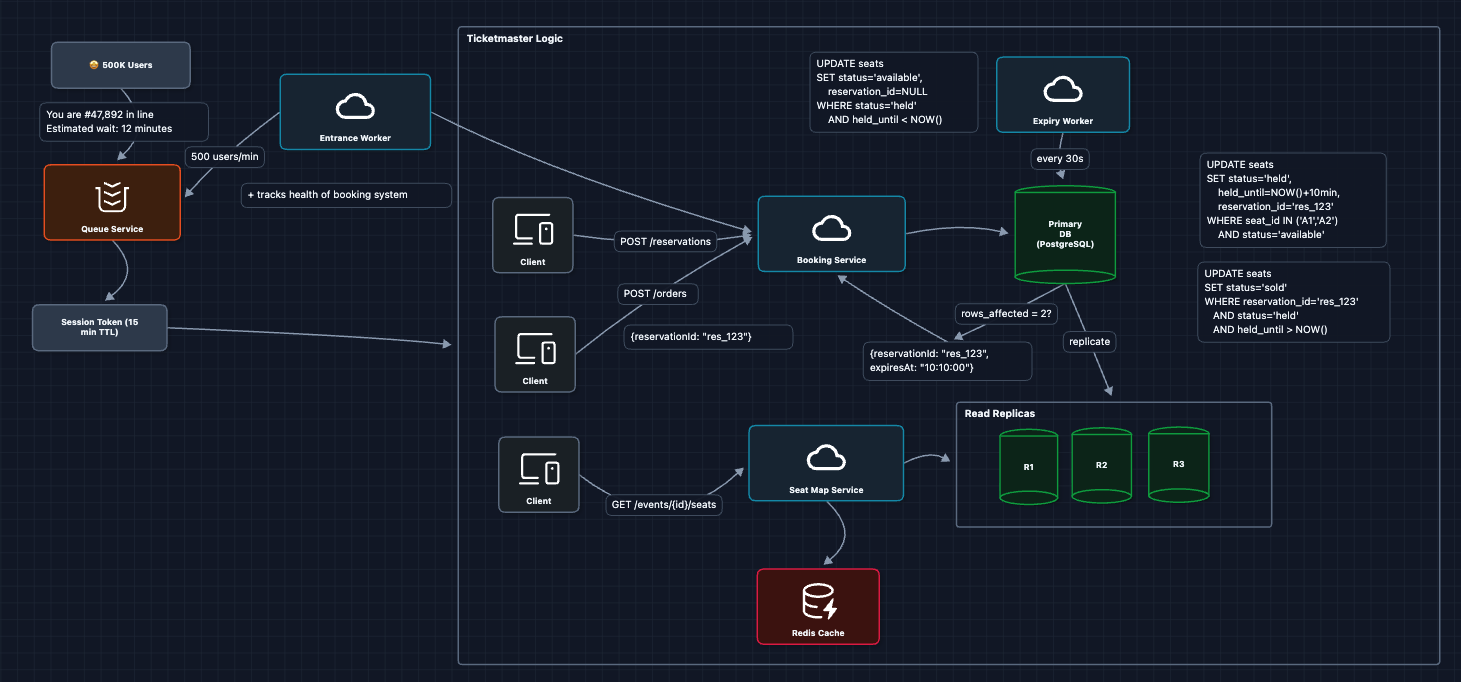Select the "500 users/min" edge label
The image size is (1461, 682).
(225, 156)
